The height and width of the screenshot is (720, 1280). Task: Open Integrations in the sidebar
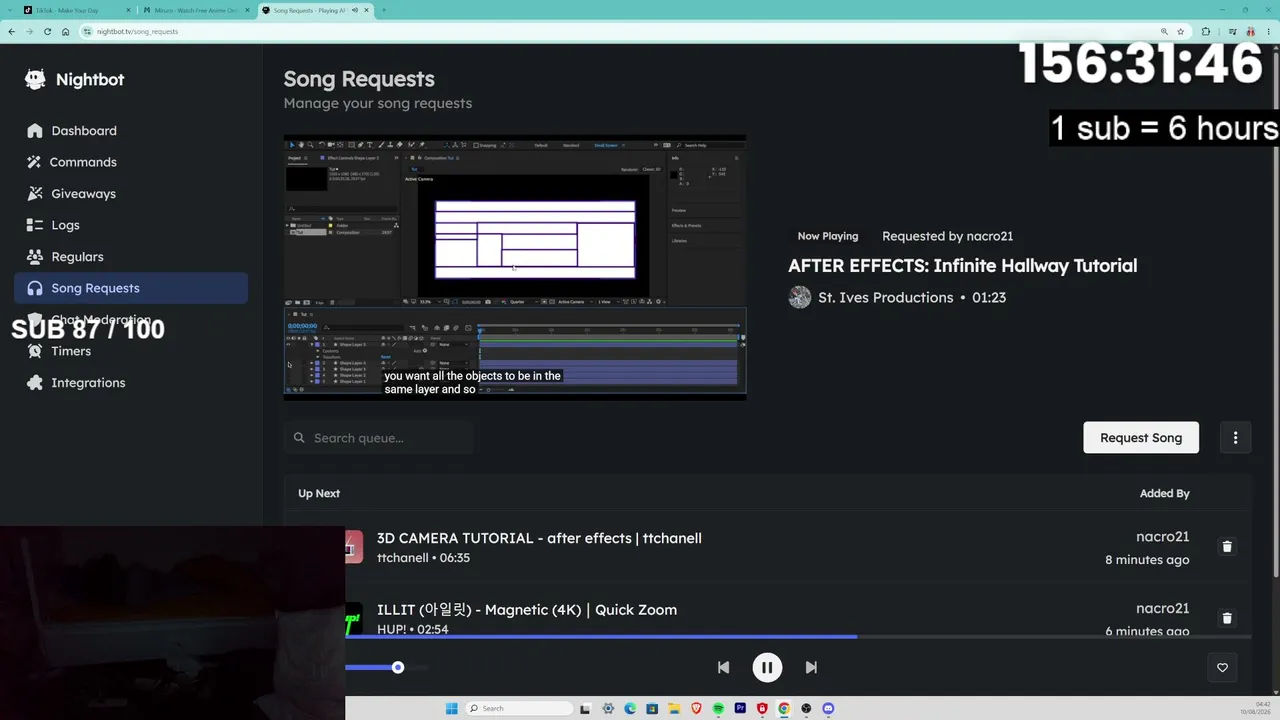tap(131, 383)
